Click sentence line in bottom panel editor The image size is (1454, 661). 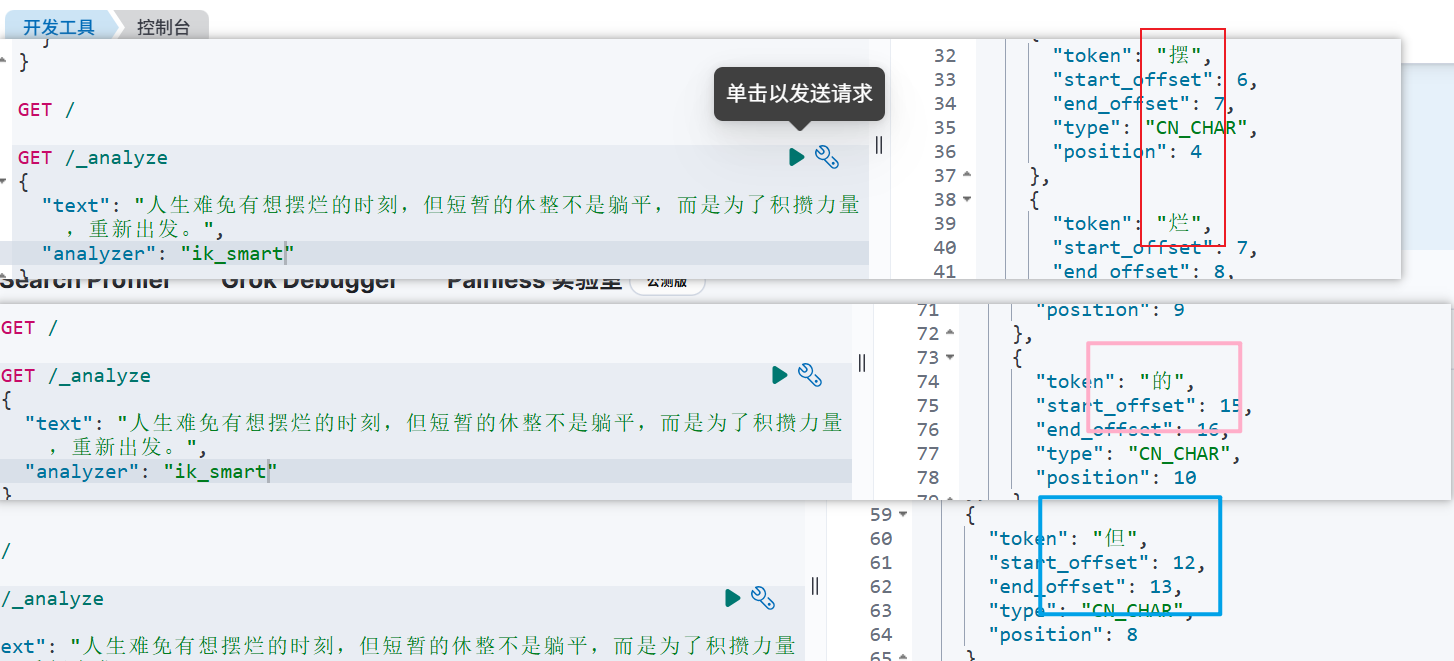click(x=398, y=646)
